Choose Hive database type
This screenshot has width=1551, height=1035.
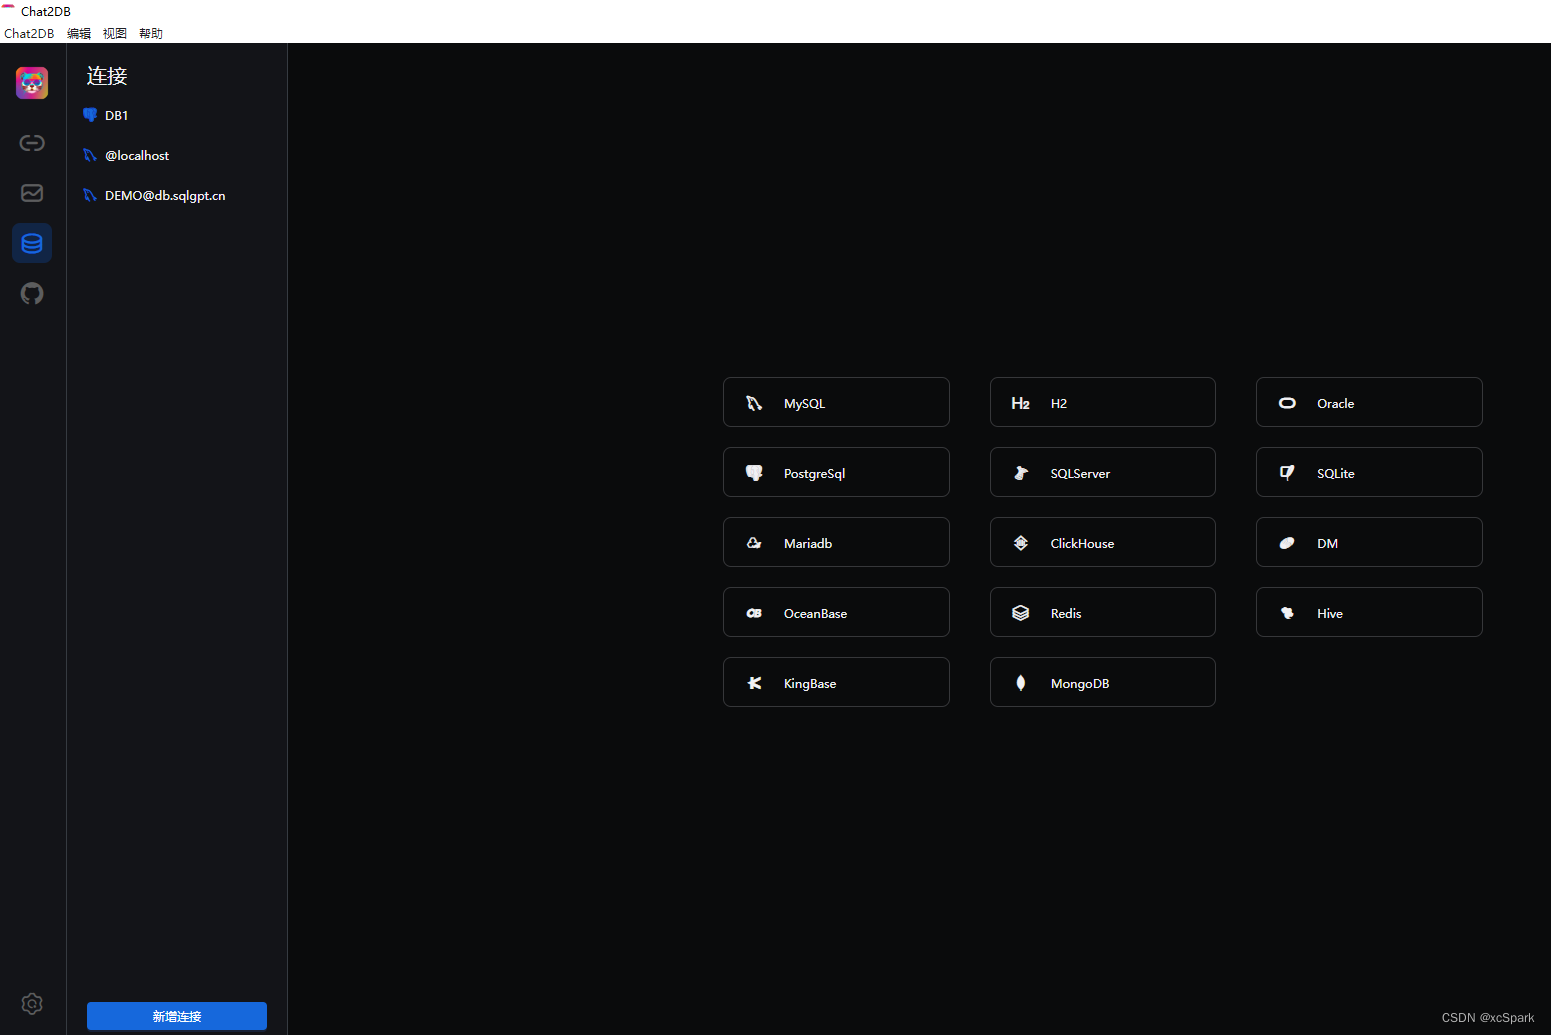[1369, 612]
